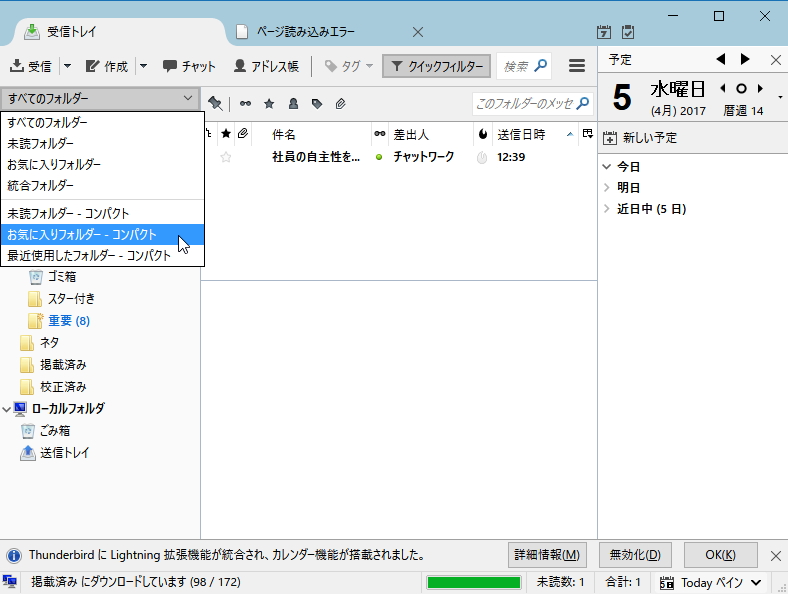Image resolution: width=788 pixels, height=594 pixels.
Task: Open the ネタ folder
Action: click(49, 343)
